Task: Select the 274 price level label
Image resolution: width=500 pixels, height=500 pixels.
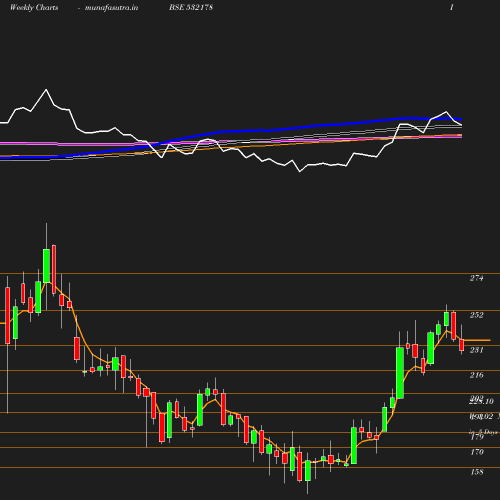Action: pyautogui.click(x=476, y=278)
